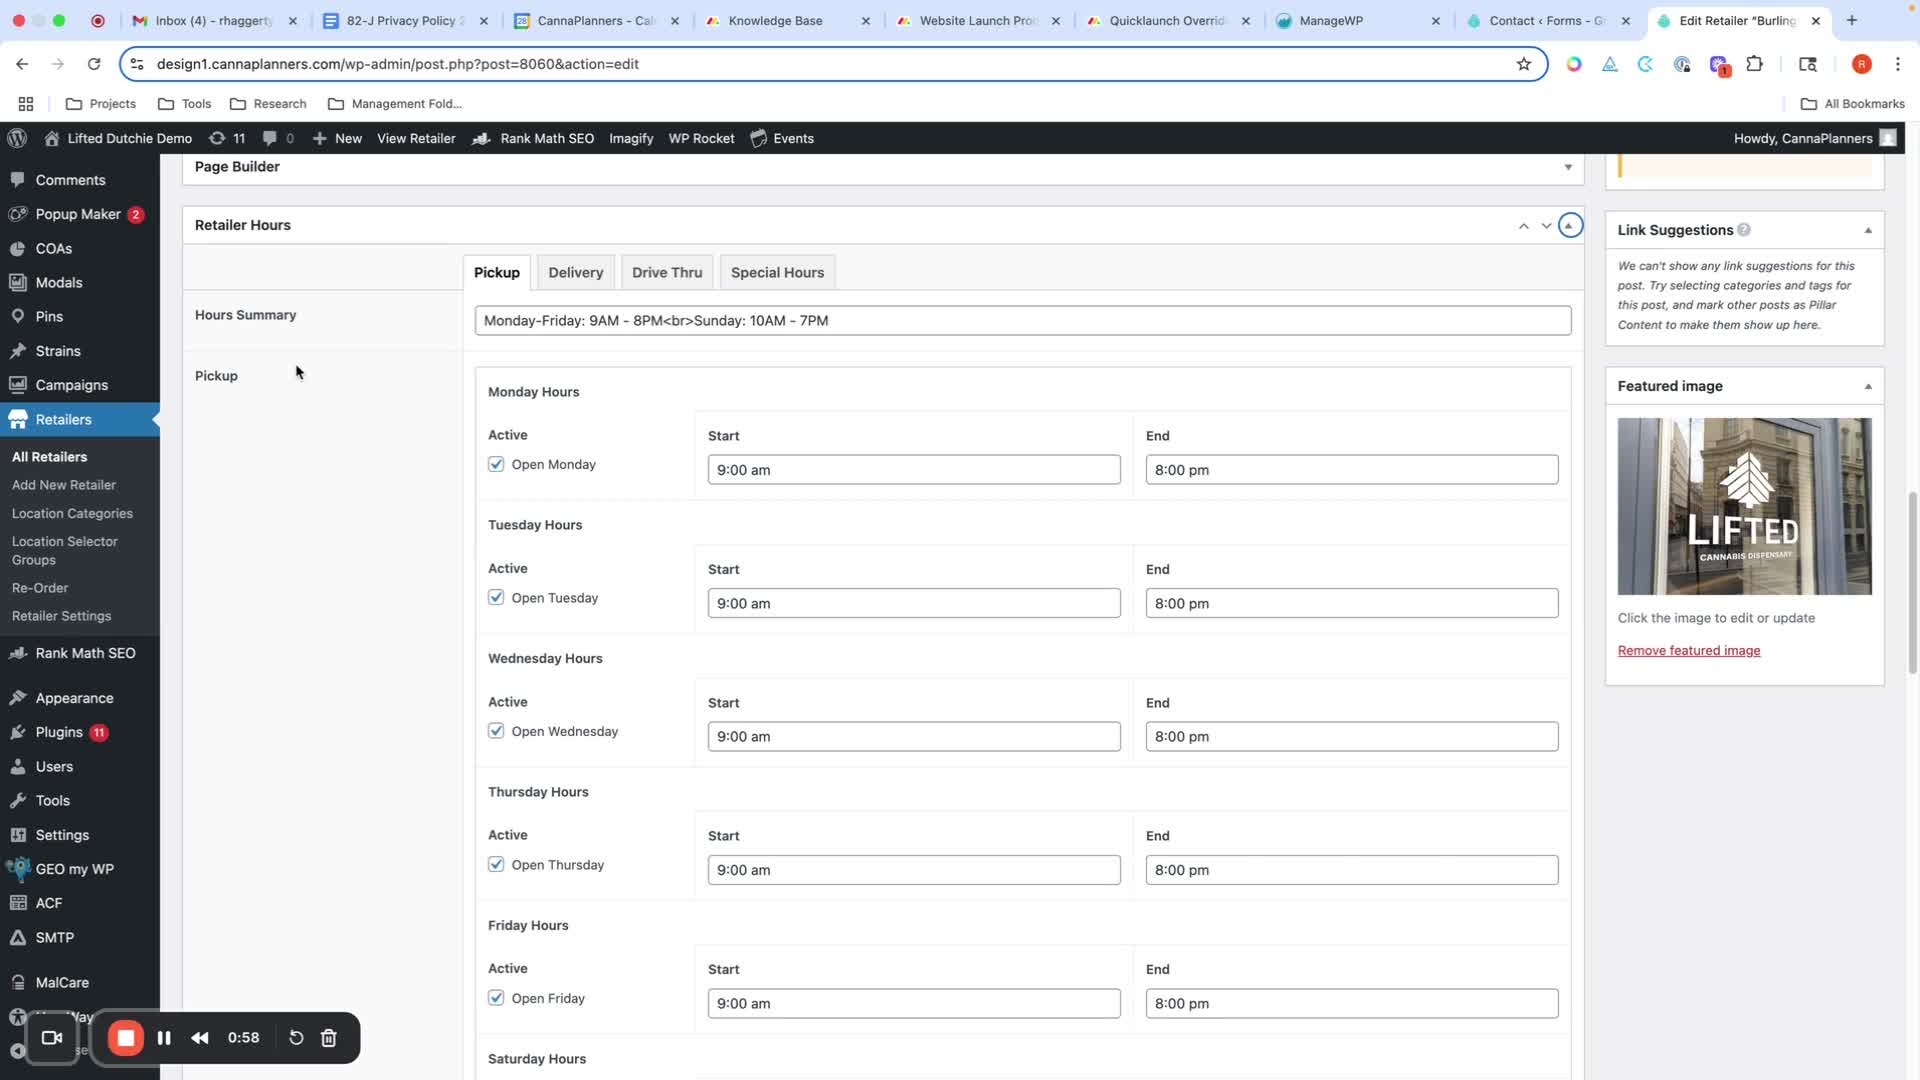The height and width of the screenshot is (1080, 1920).
Task: Collapse the Link Suggestions panel
Action: (1867, 230)
